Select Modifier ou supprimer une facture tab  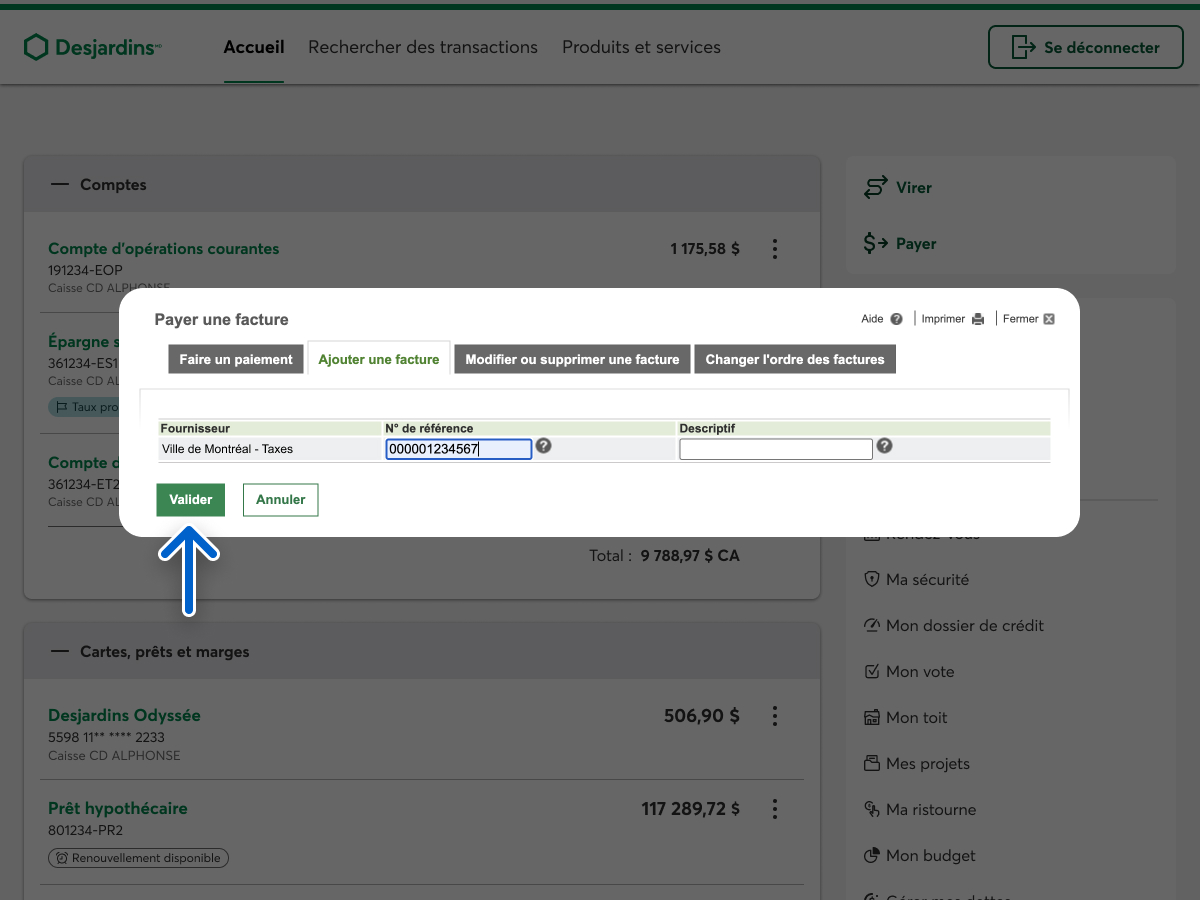(572, 359)
